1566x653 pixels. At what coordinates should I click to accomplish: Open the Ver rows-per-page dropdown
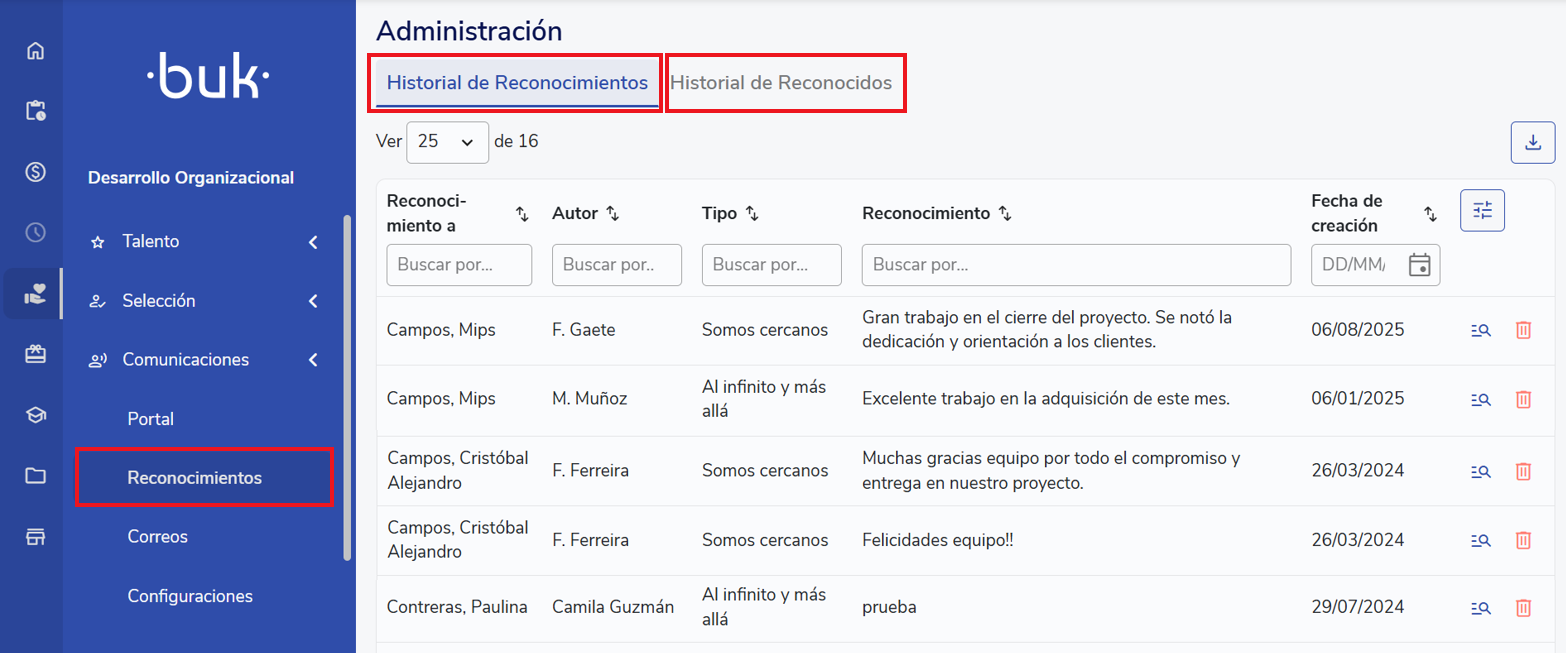click(447, 142)
